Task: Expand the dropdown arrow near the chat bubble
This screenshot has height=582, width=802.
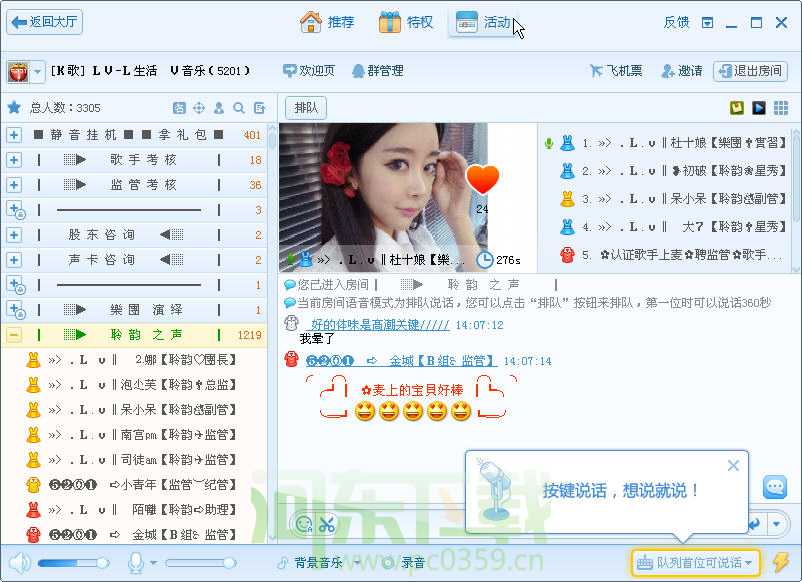Action: pyautogui.click(x=777, y=524)
